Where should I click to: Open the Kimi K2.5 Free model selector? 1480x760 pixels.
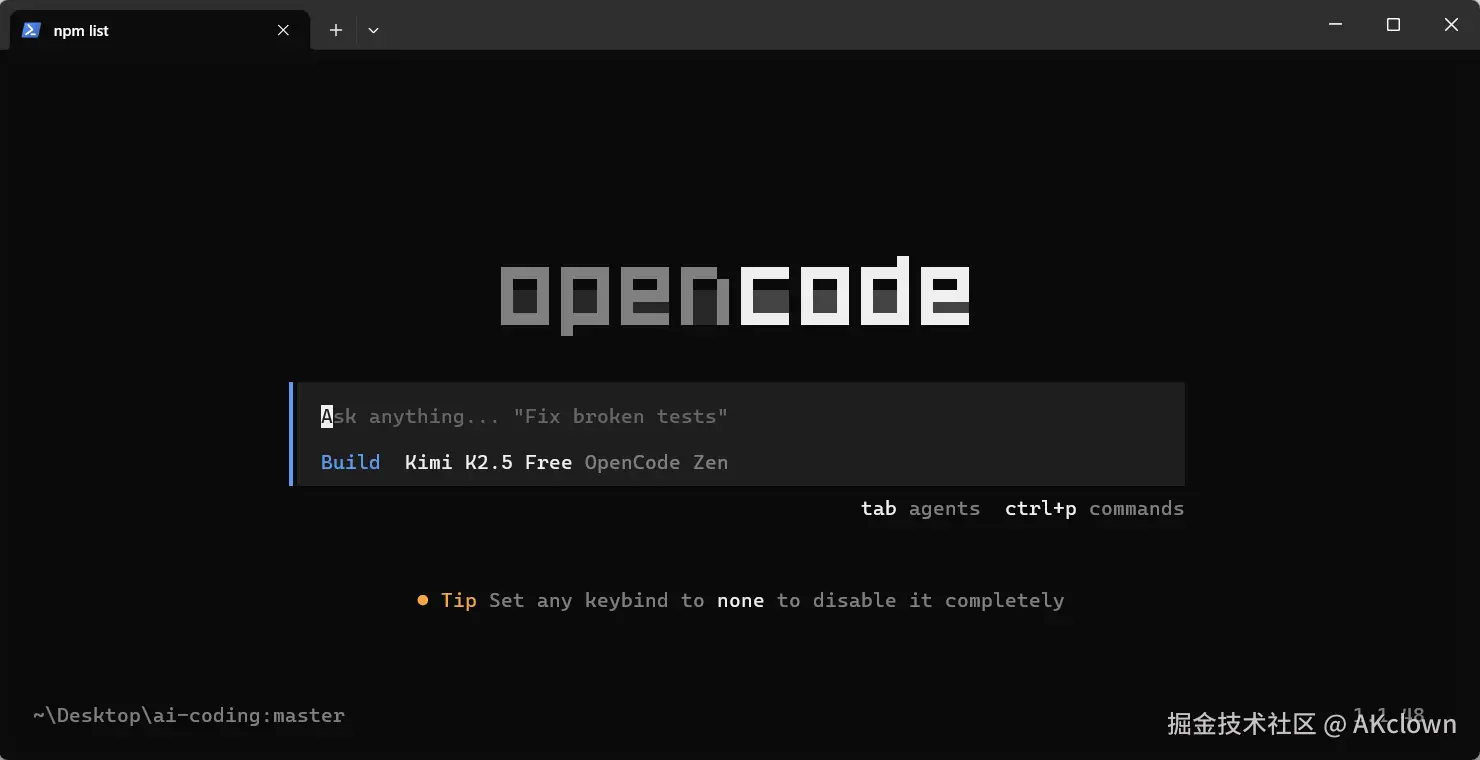point(488,462)
